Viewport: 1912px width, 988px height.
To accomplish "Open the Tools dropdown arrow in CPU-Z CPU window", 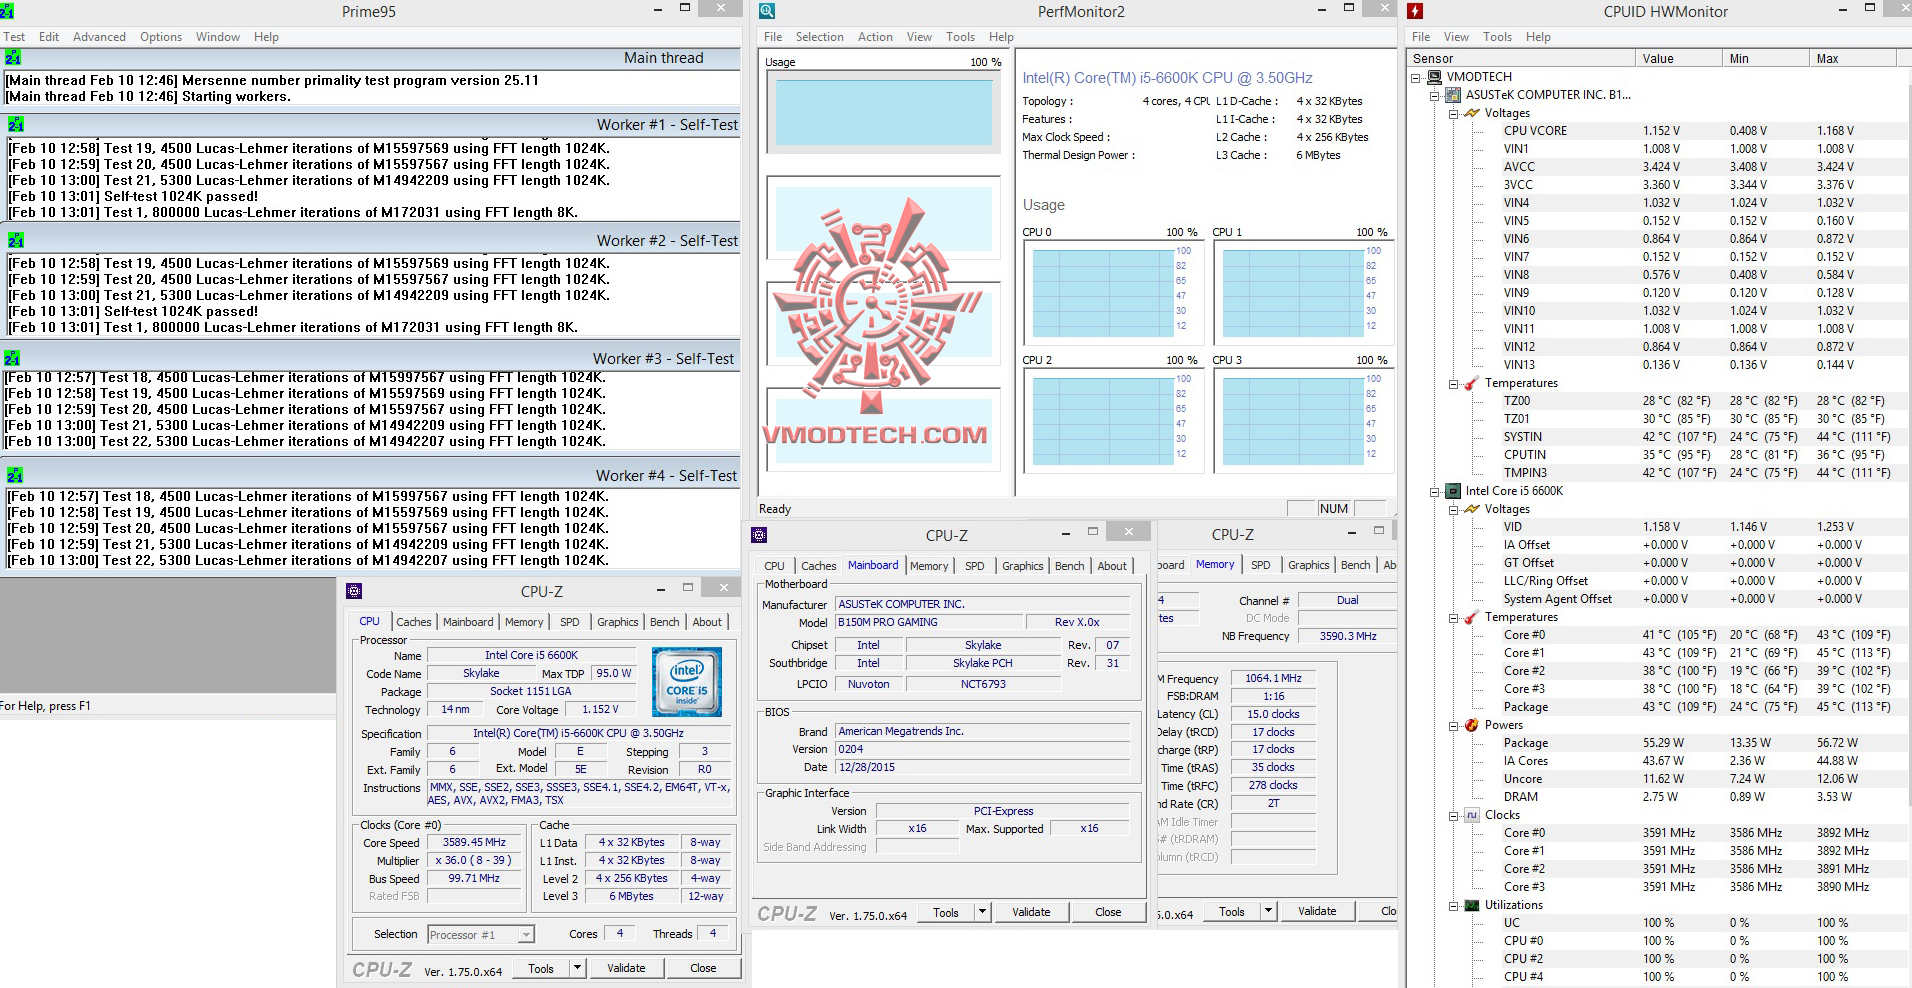I will point(577,968).
